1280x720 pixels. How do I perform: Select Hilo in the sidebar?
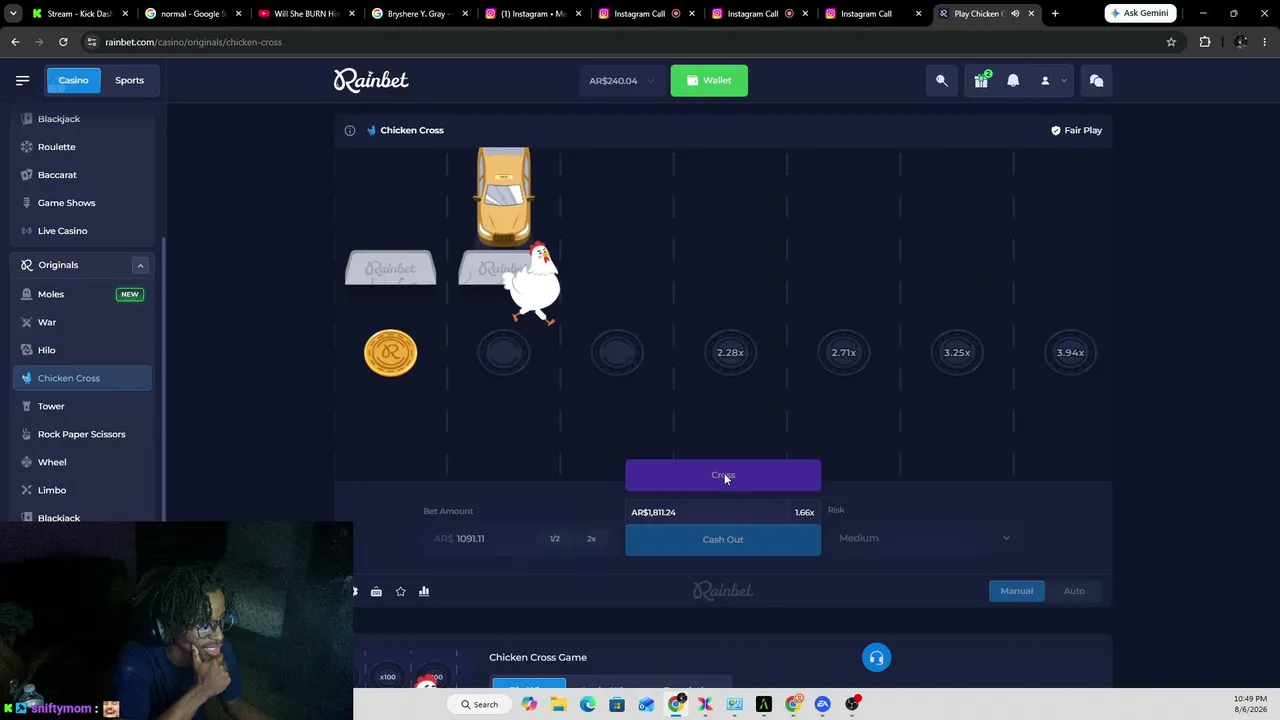pos(82,350)
